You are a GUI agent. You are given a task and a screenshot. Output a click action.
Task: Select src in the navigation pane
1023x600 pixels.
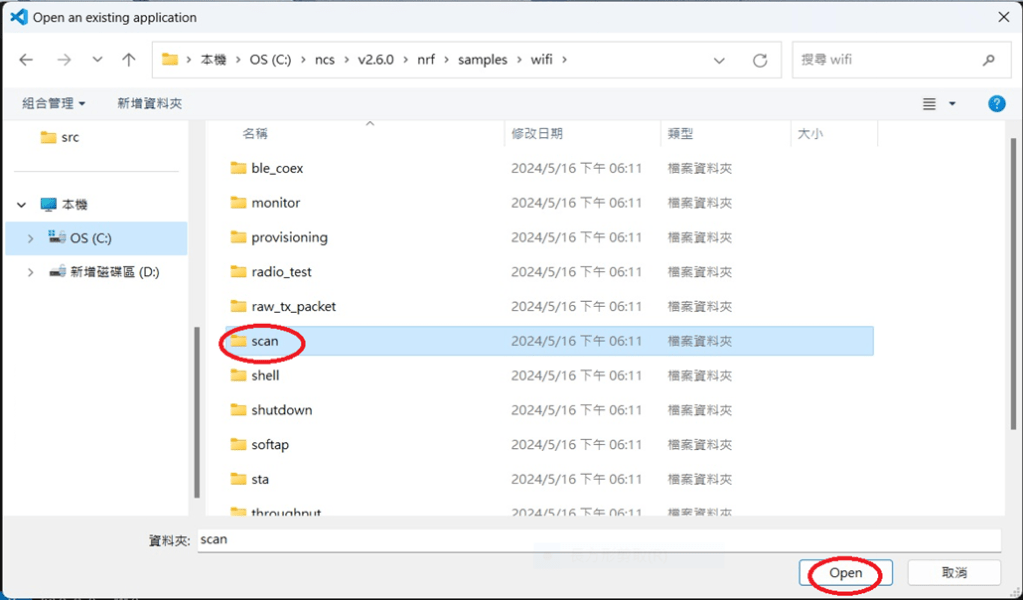coord(60,137)
